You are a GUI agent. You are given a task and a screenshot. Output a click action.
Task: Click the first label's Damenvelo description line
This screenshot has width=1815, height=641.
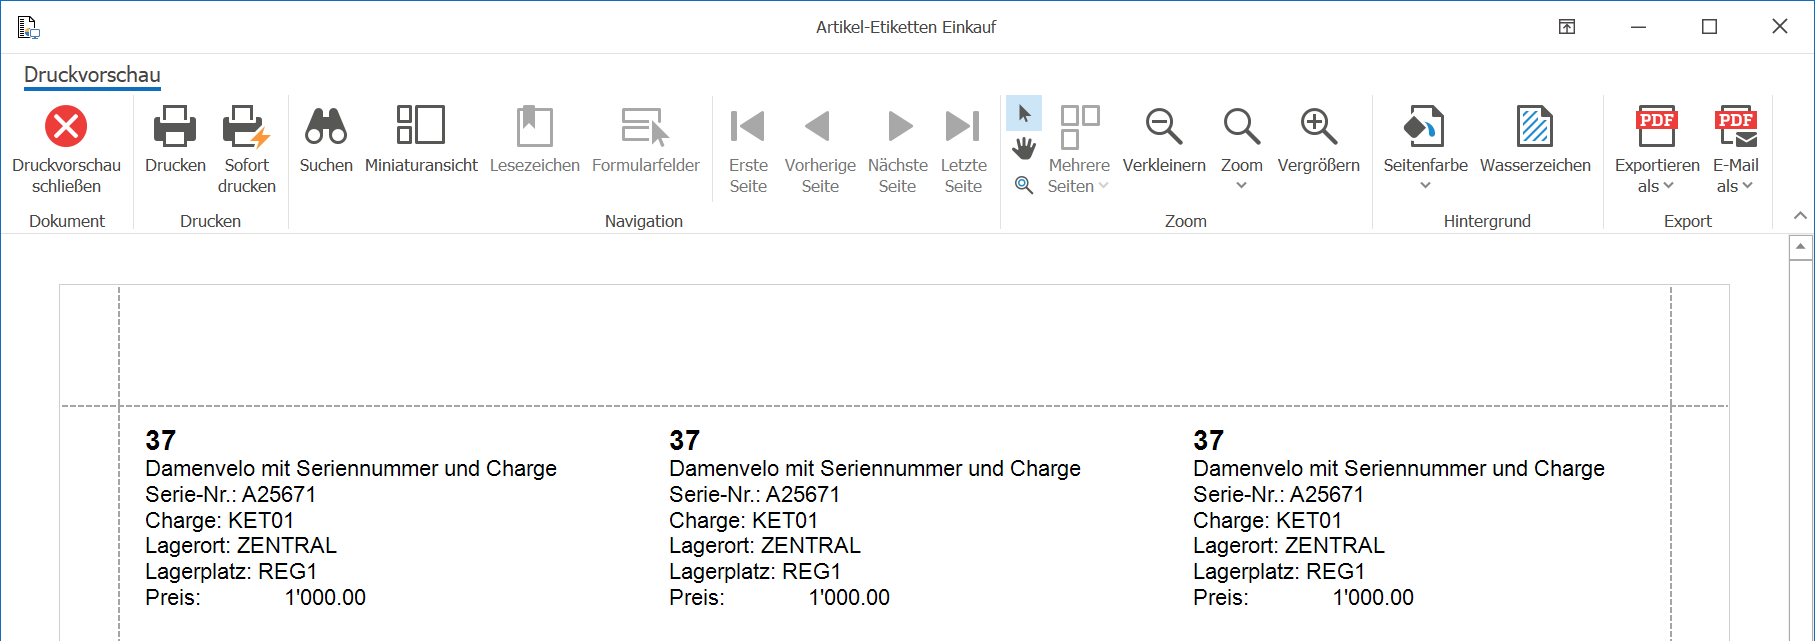[x=351, y=468]
